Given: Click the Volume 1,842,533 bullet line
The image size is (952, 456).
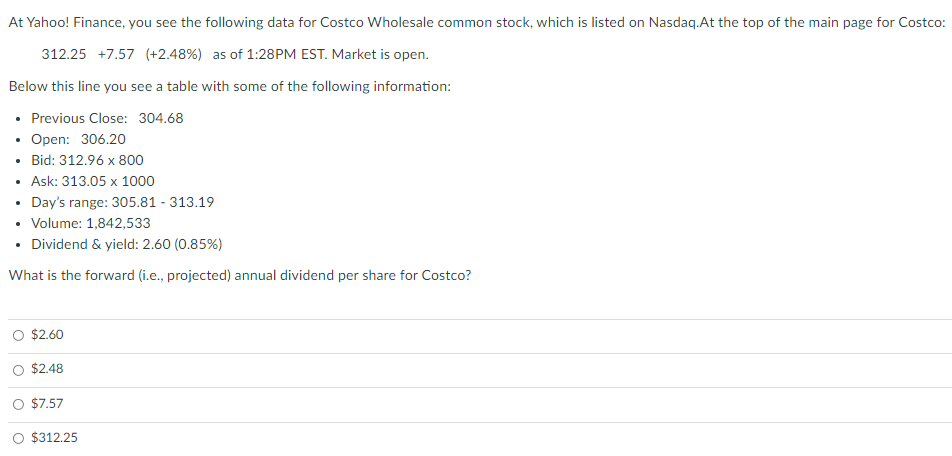Looking at the screenshot, I should point(91,223).
